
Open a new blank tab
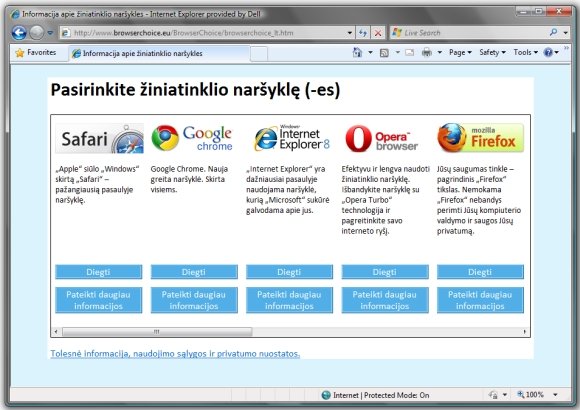tap(259, 54)
